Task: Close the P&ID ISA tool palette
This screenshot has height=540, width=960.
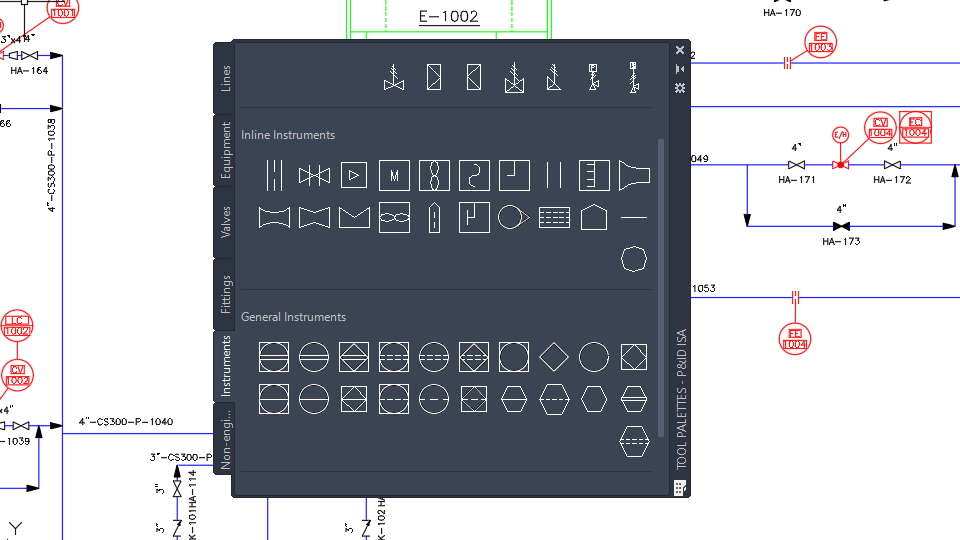Action: point(680,50)
